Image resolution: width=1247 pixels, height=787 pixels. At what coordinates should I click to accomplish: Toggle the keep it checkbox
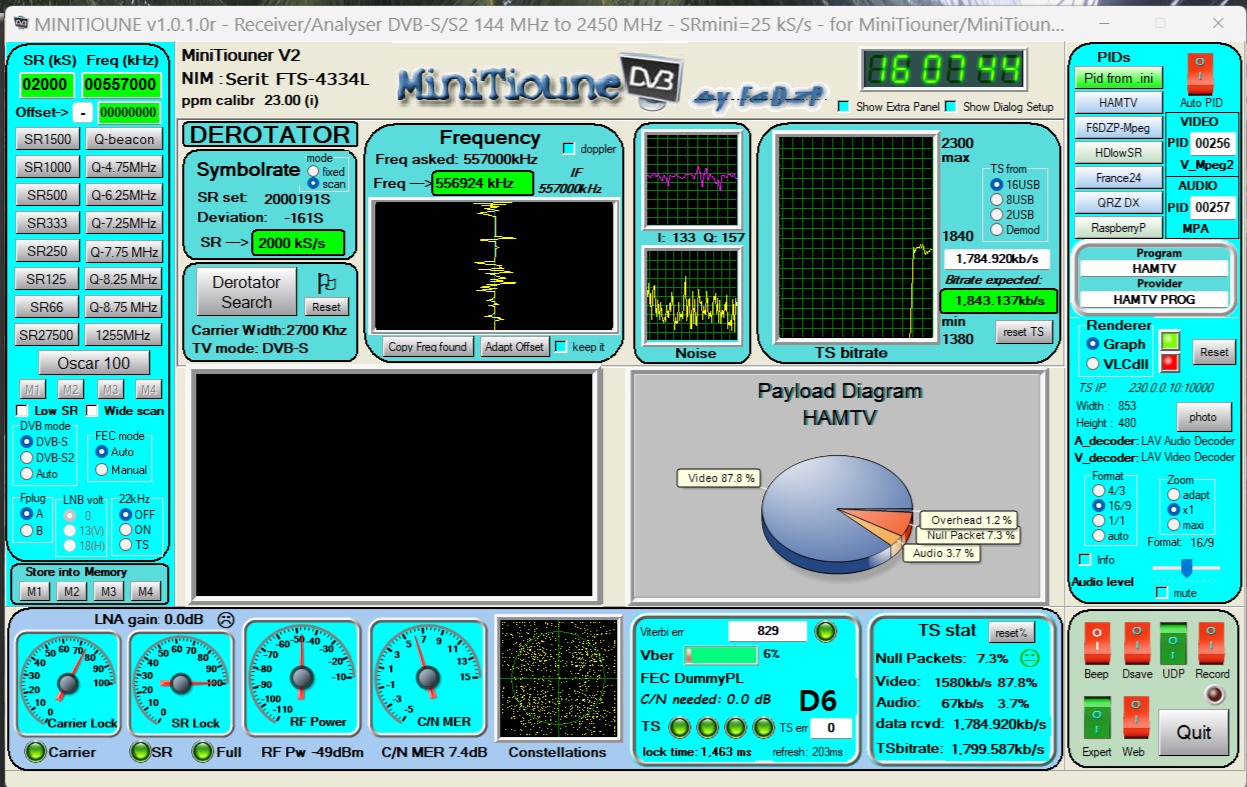(561, 346)
